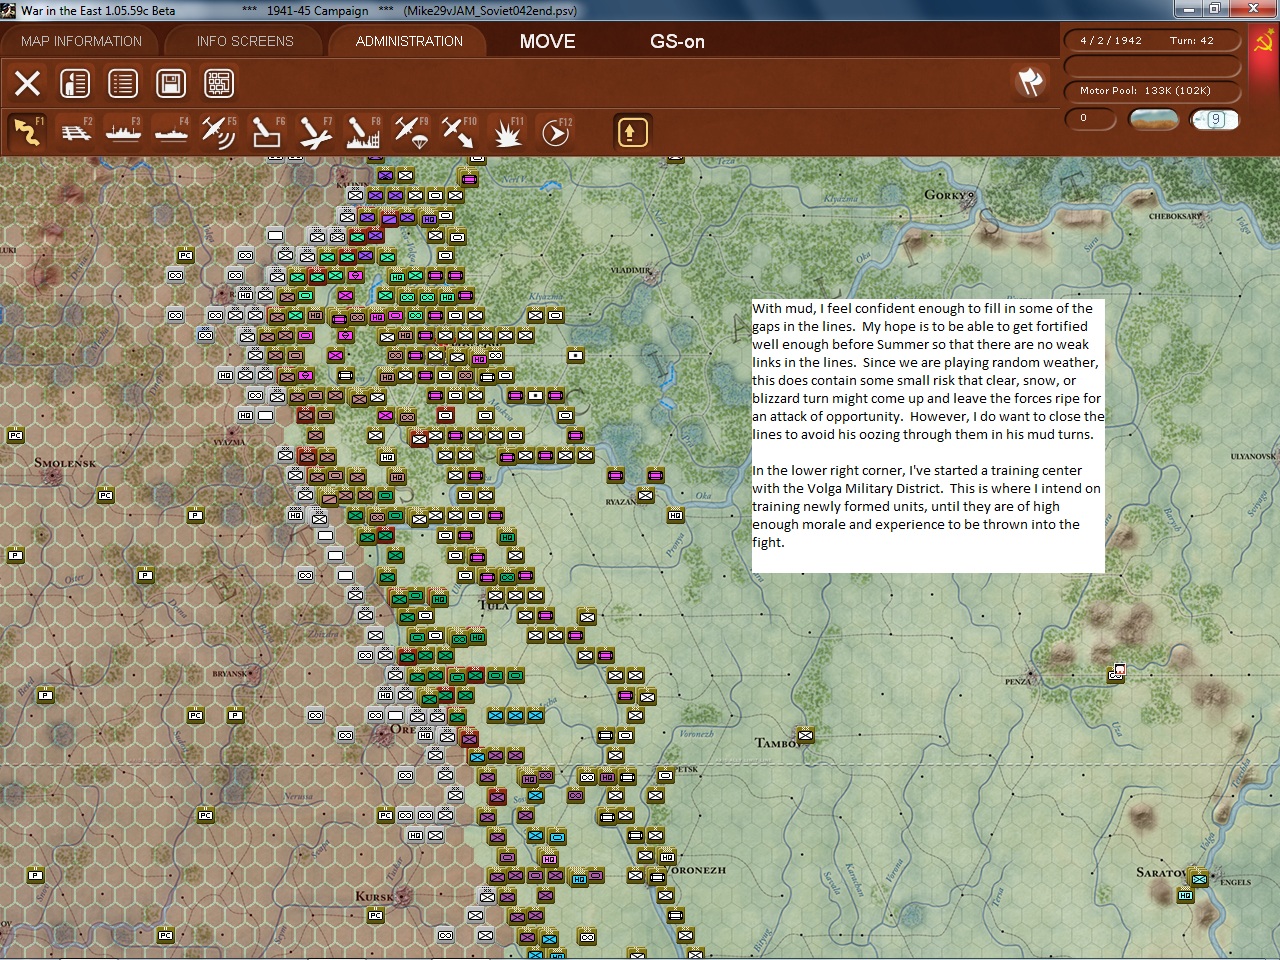Click the Ulyanovsk city label
1280x960 pixels.
[1253, 456]
